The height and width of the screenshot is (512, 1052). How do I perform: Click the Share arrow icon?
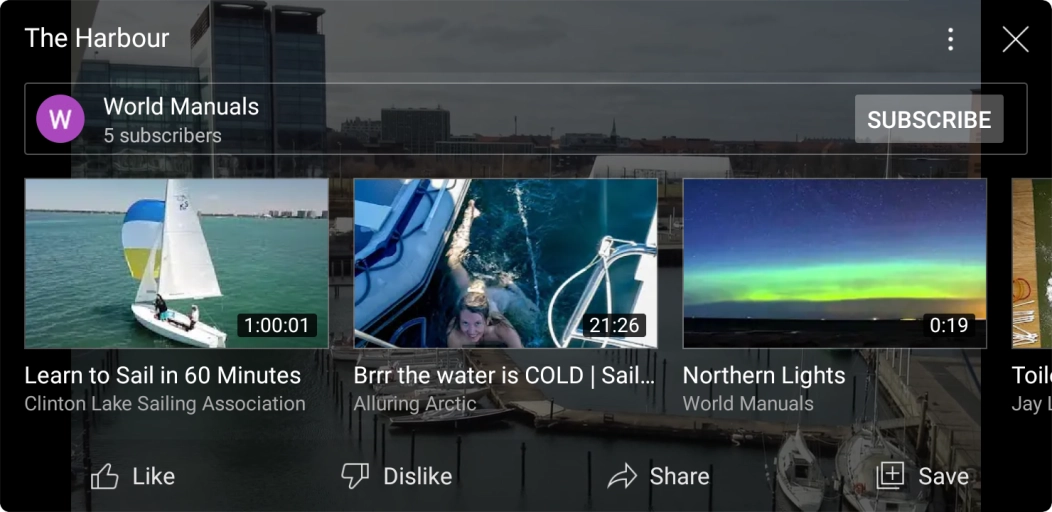click(x=621, y=476)
